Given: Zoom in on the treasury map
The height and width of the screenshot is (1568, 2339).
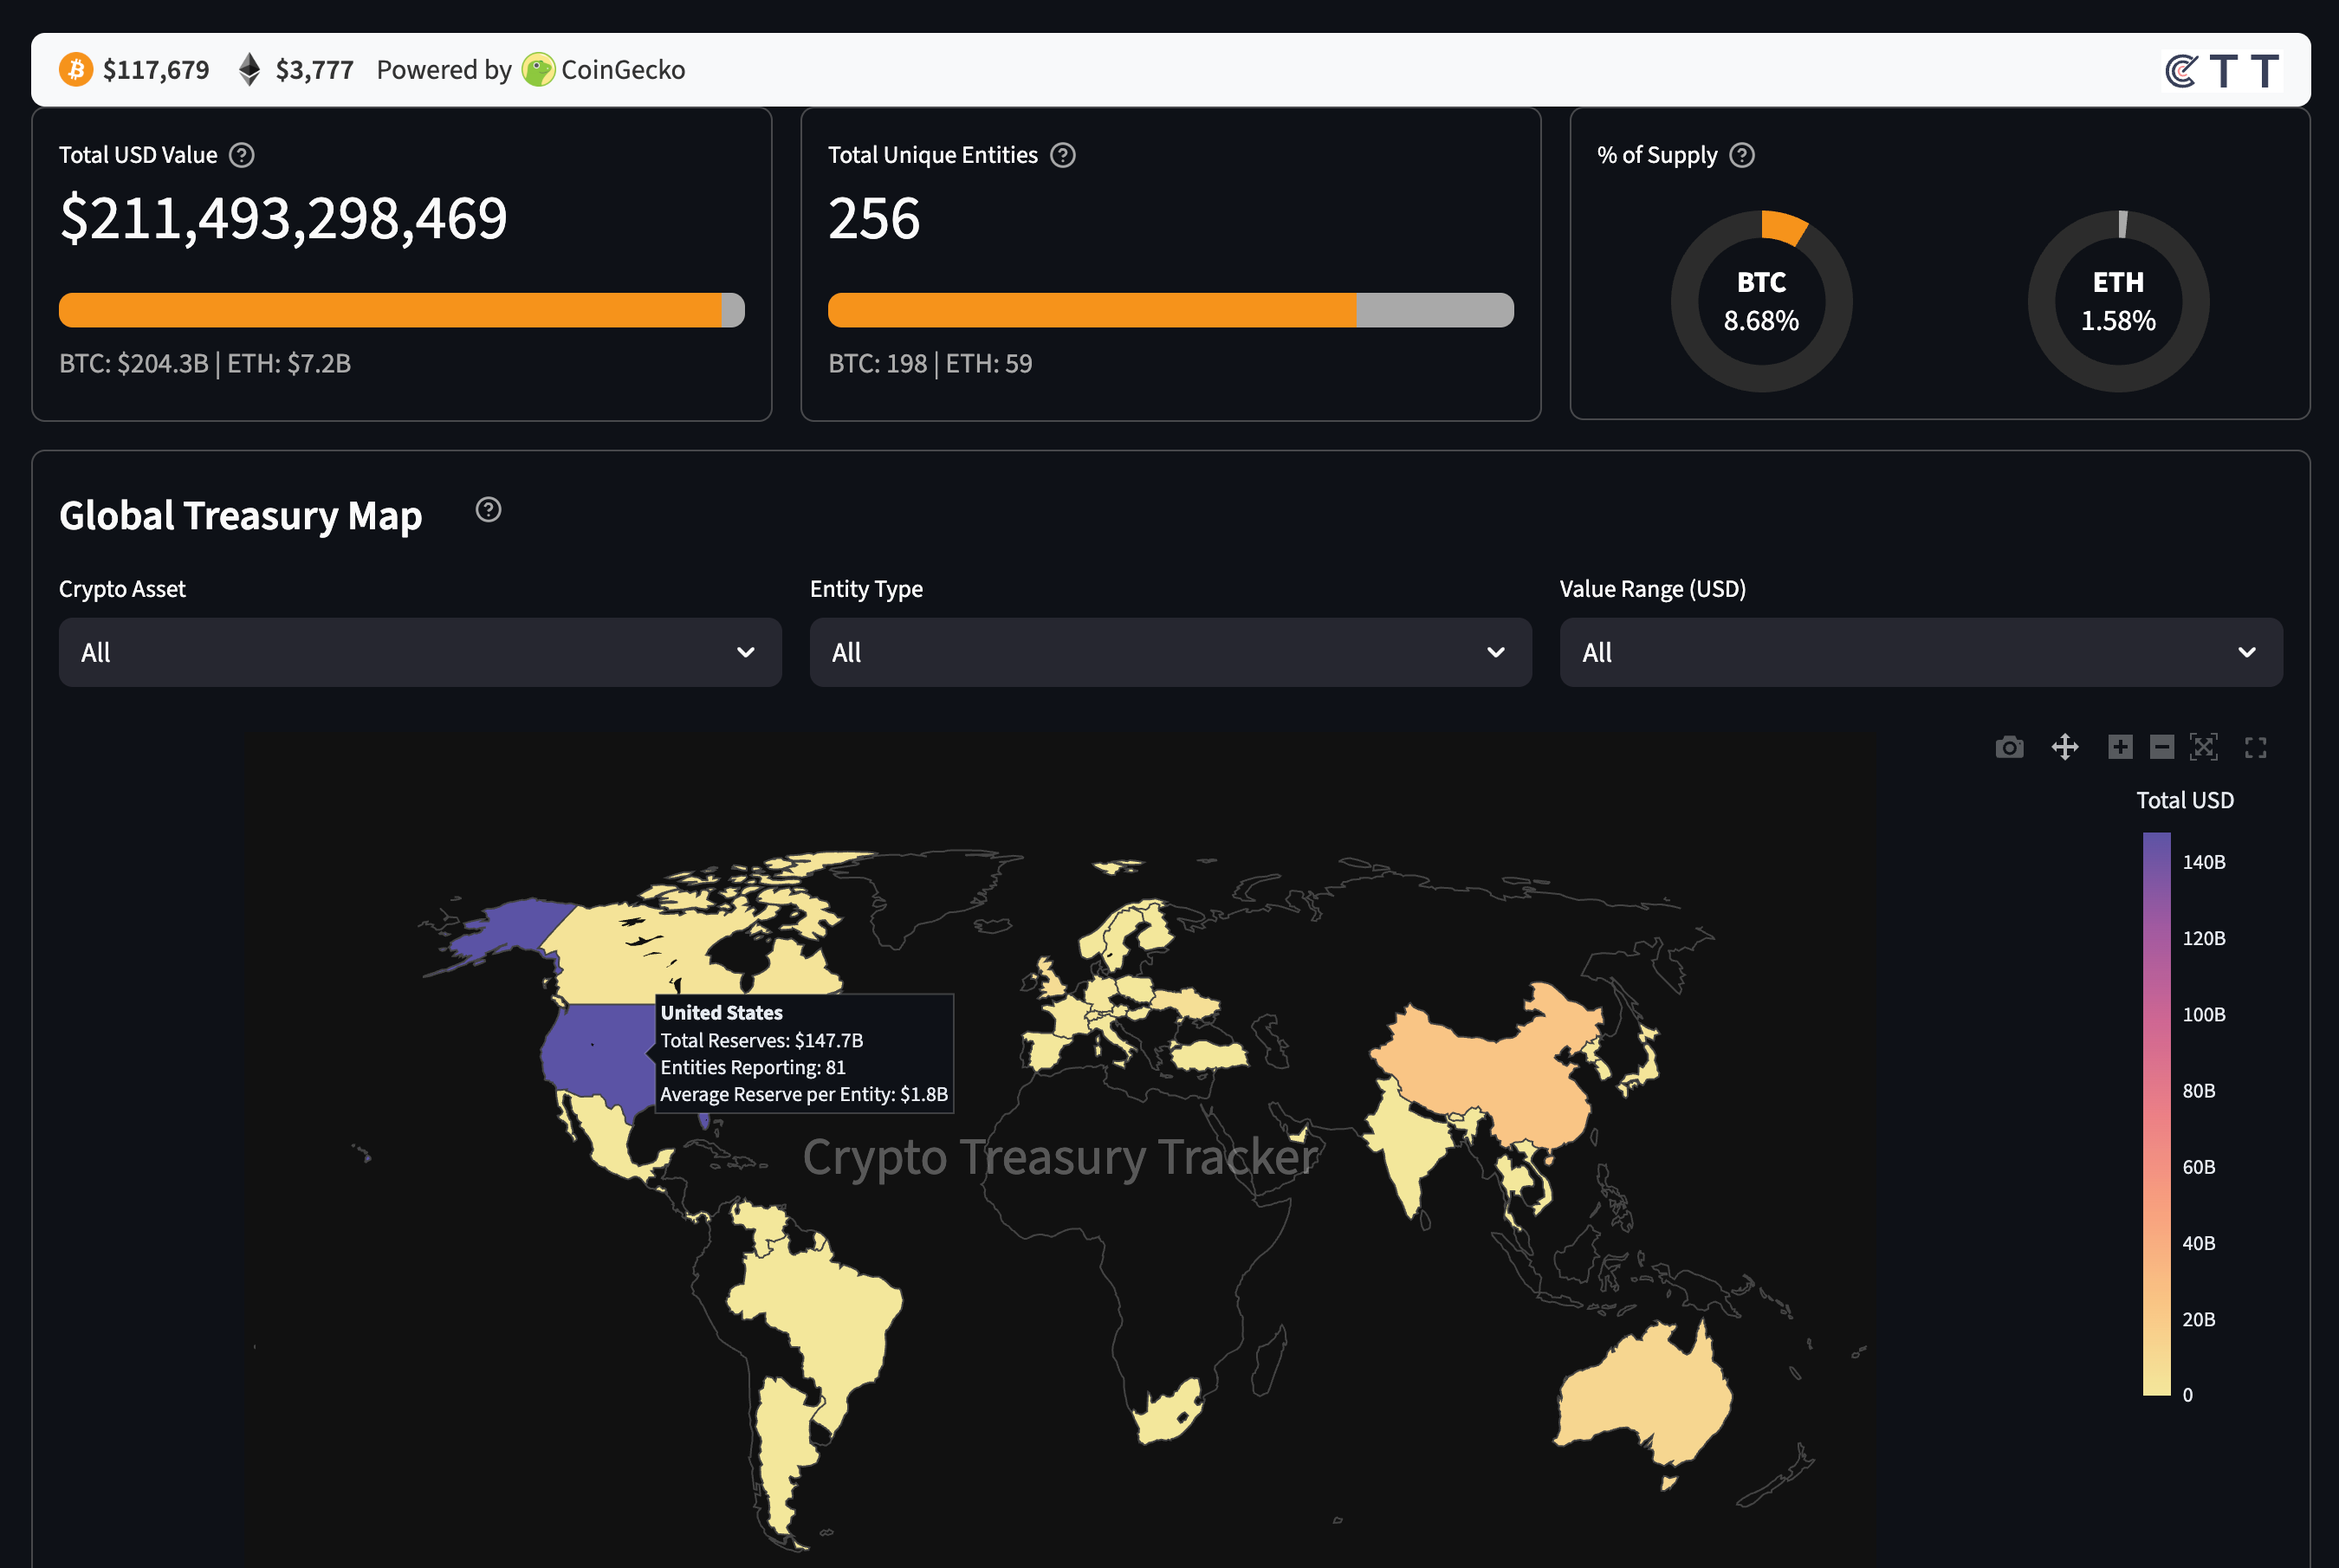Looking at the screenshot, I should 2120,747.
